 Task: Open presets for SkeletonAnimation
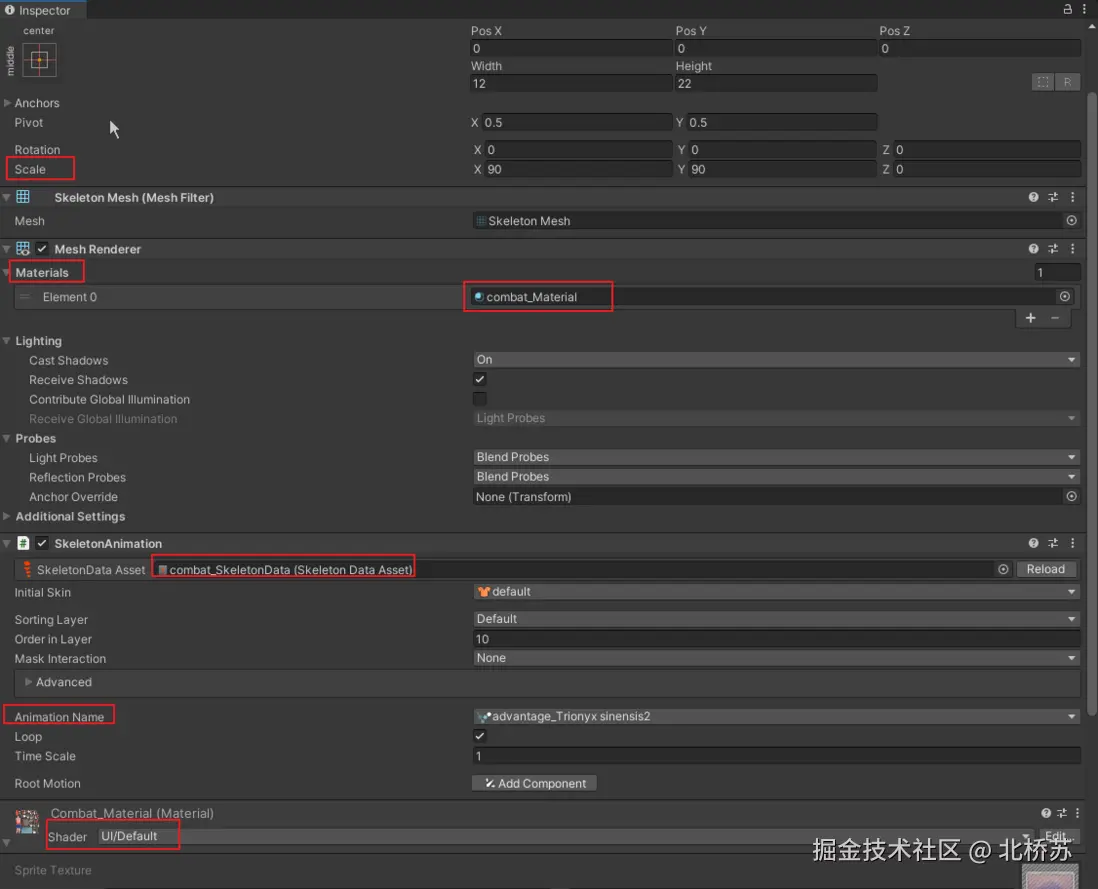(1053, 543)
